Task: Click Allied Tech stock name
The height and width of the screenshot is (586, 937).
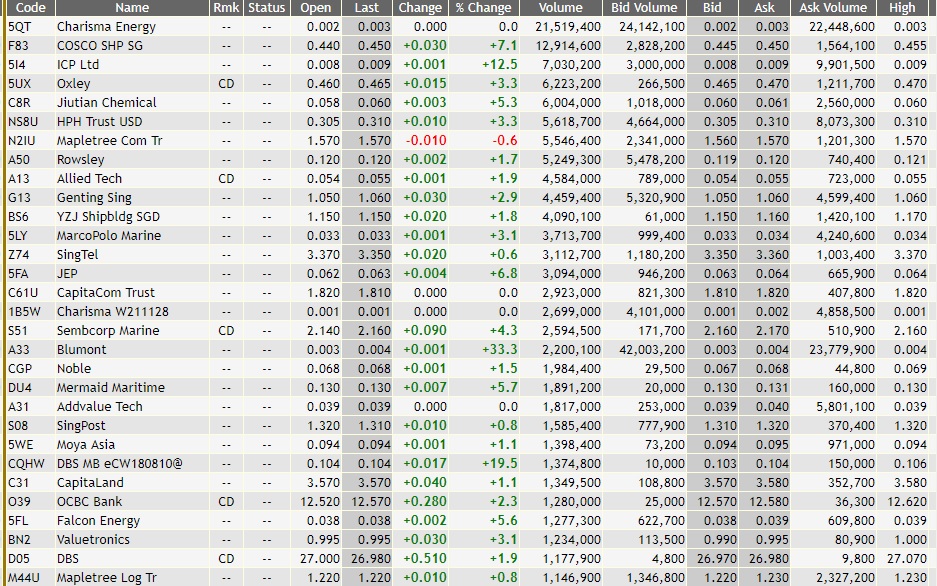Action: pyautogui.click(x=89, y=179)
